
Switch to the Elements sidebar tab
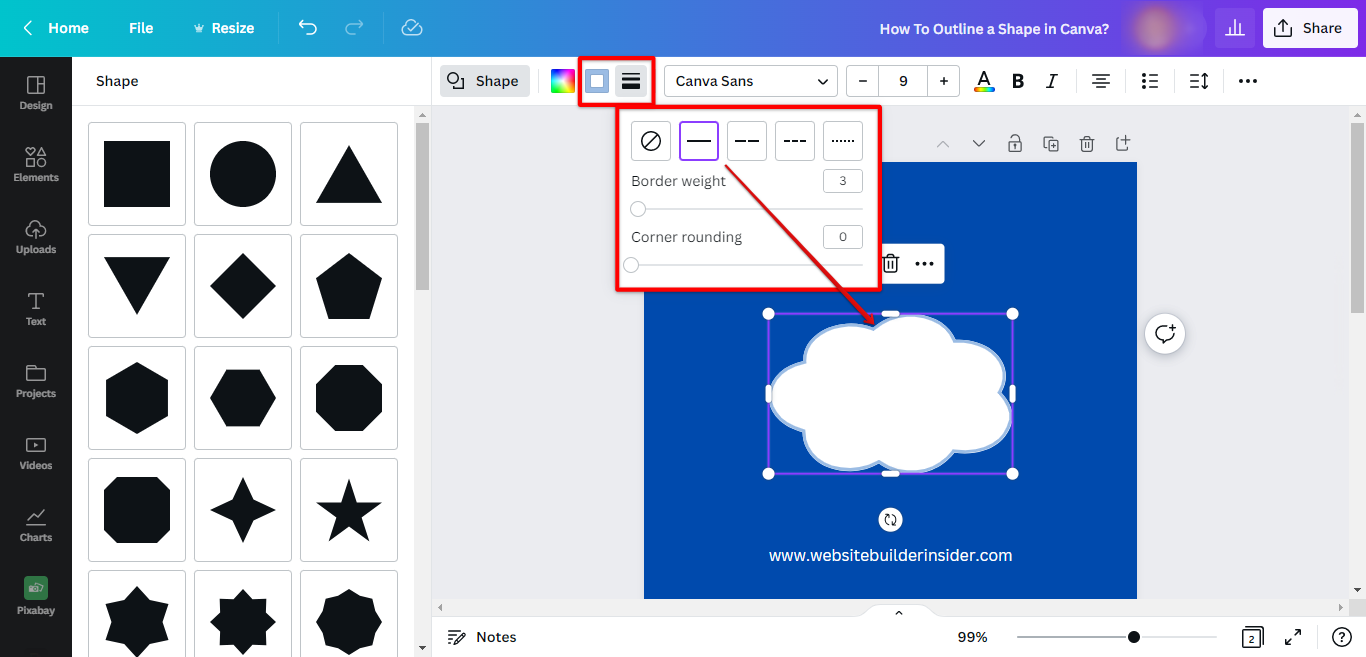(x=36, y=164)
